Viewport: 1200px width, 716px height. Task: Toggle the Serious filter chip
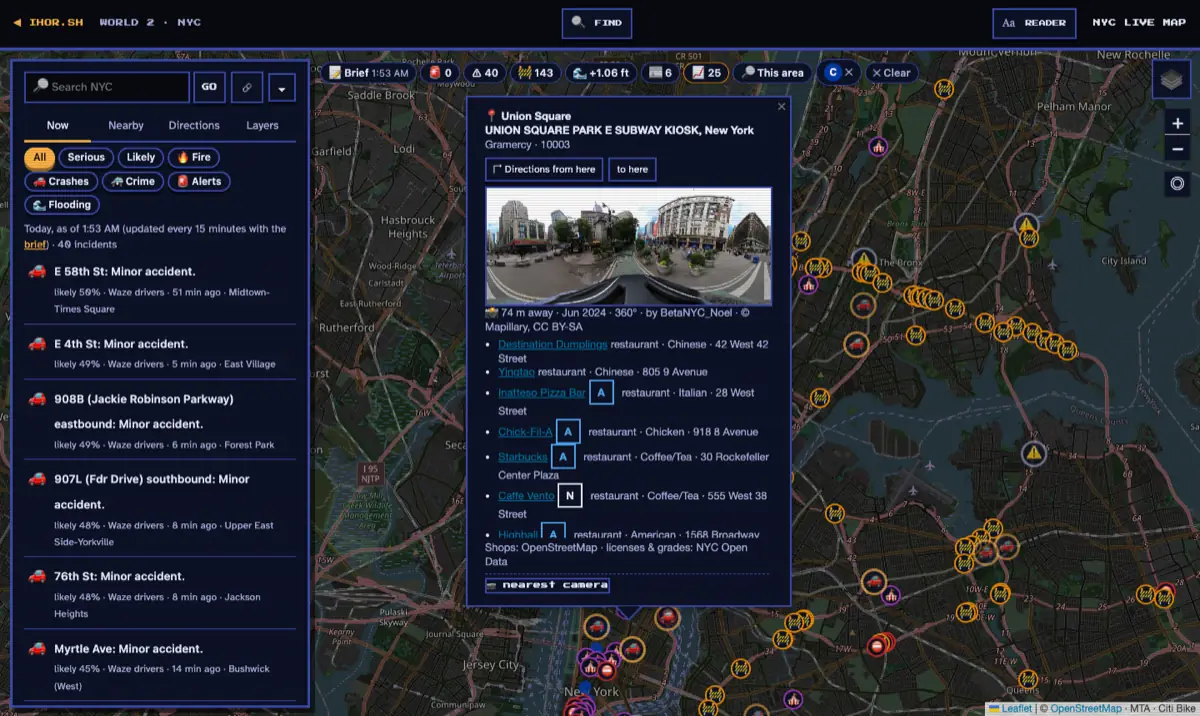[86, 157]
